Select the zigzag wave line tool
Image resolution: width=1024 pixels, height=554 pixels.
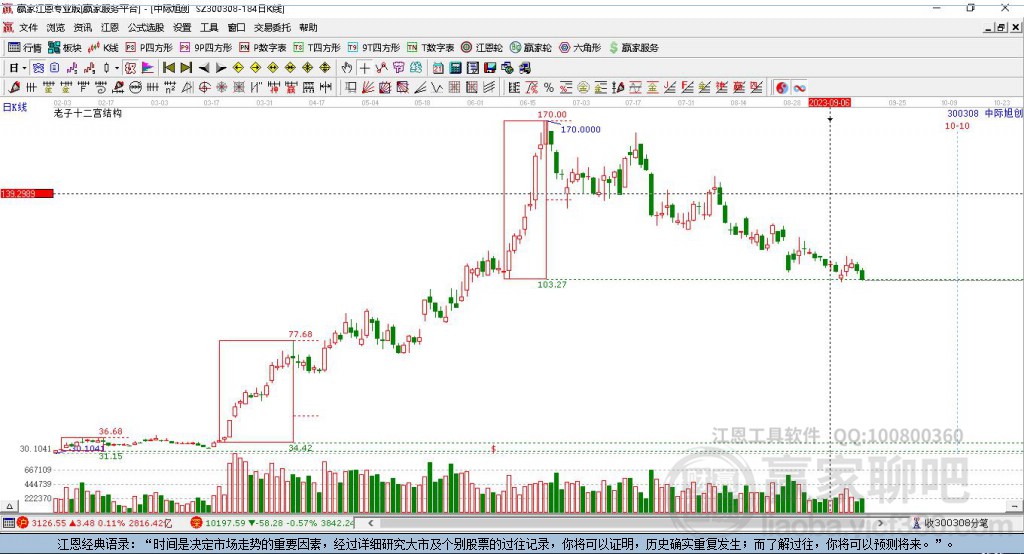coord(437,88)
